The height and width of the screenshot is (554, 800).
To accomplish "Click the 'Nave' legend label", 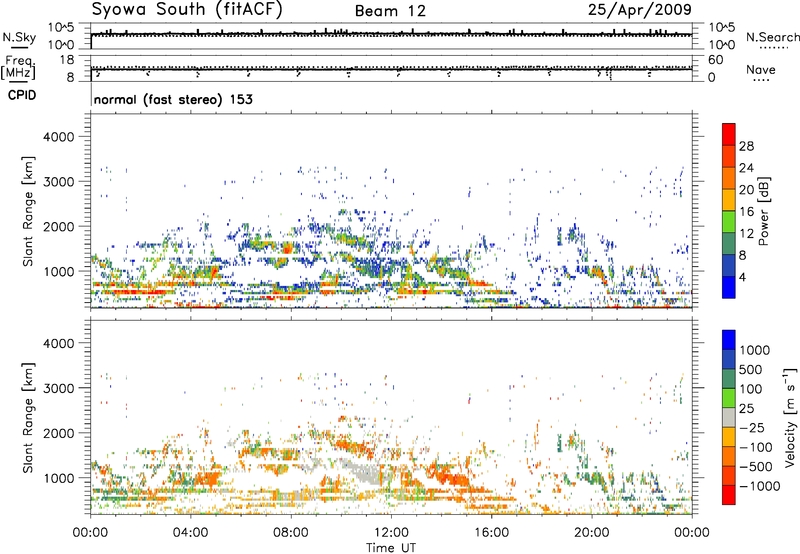I will pyautogui.click(x=761, y=69).
